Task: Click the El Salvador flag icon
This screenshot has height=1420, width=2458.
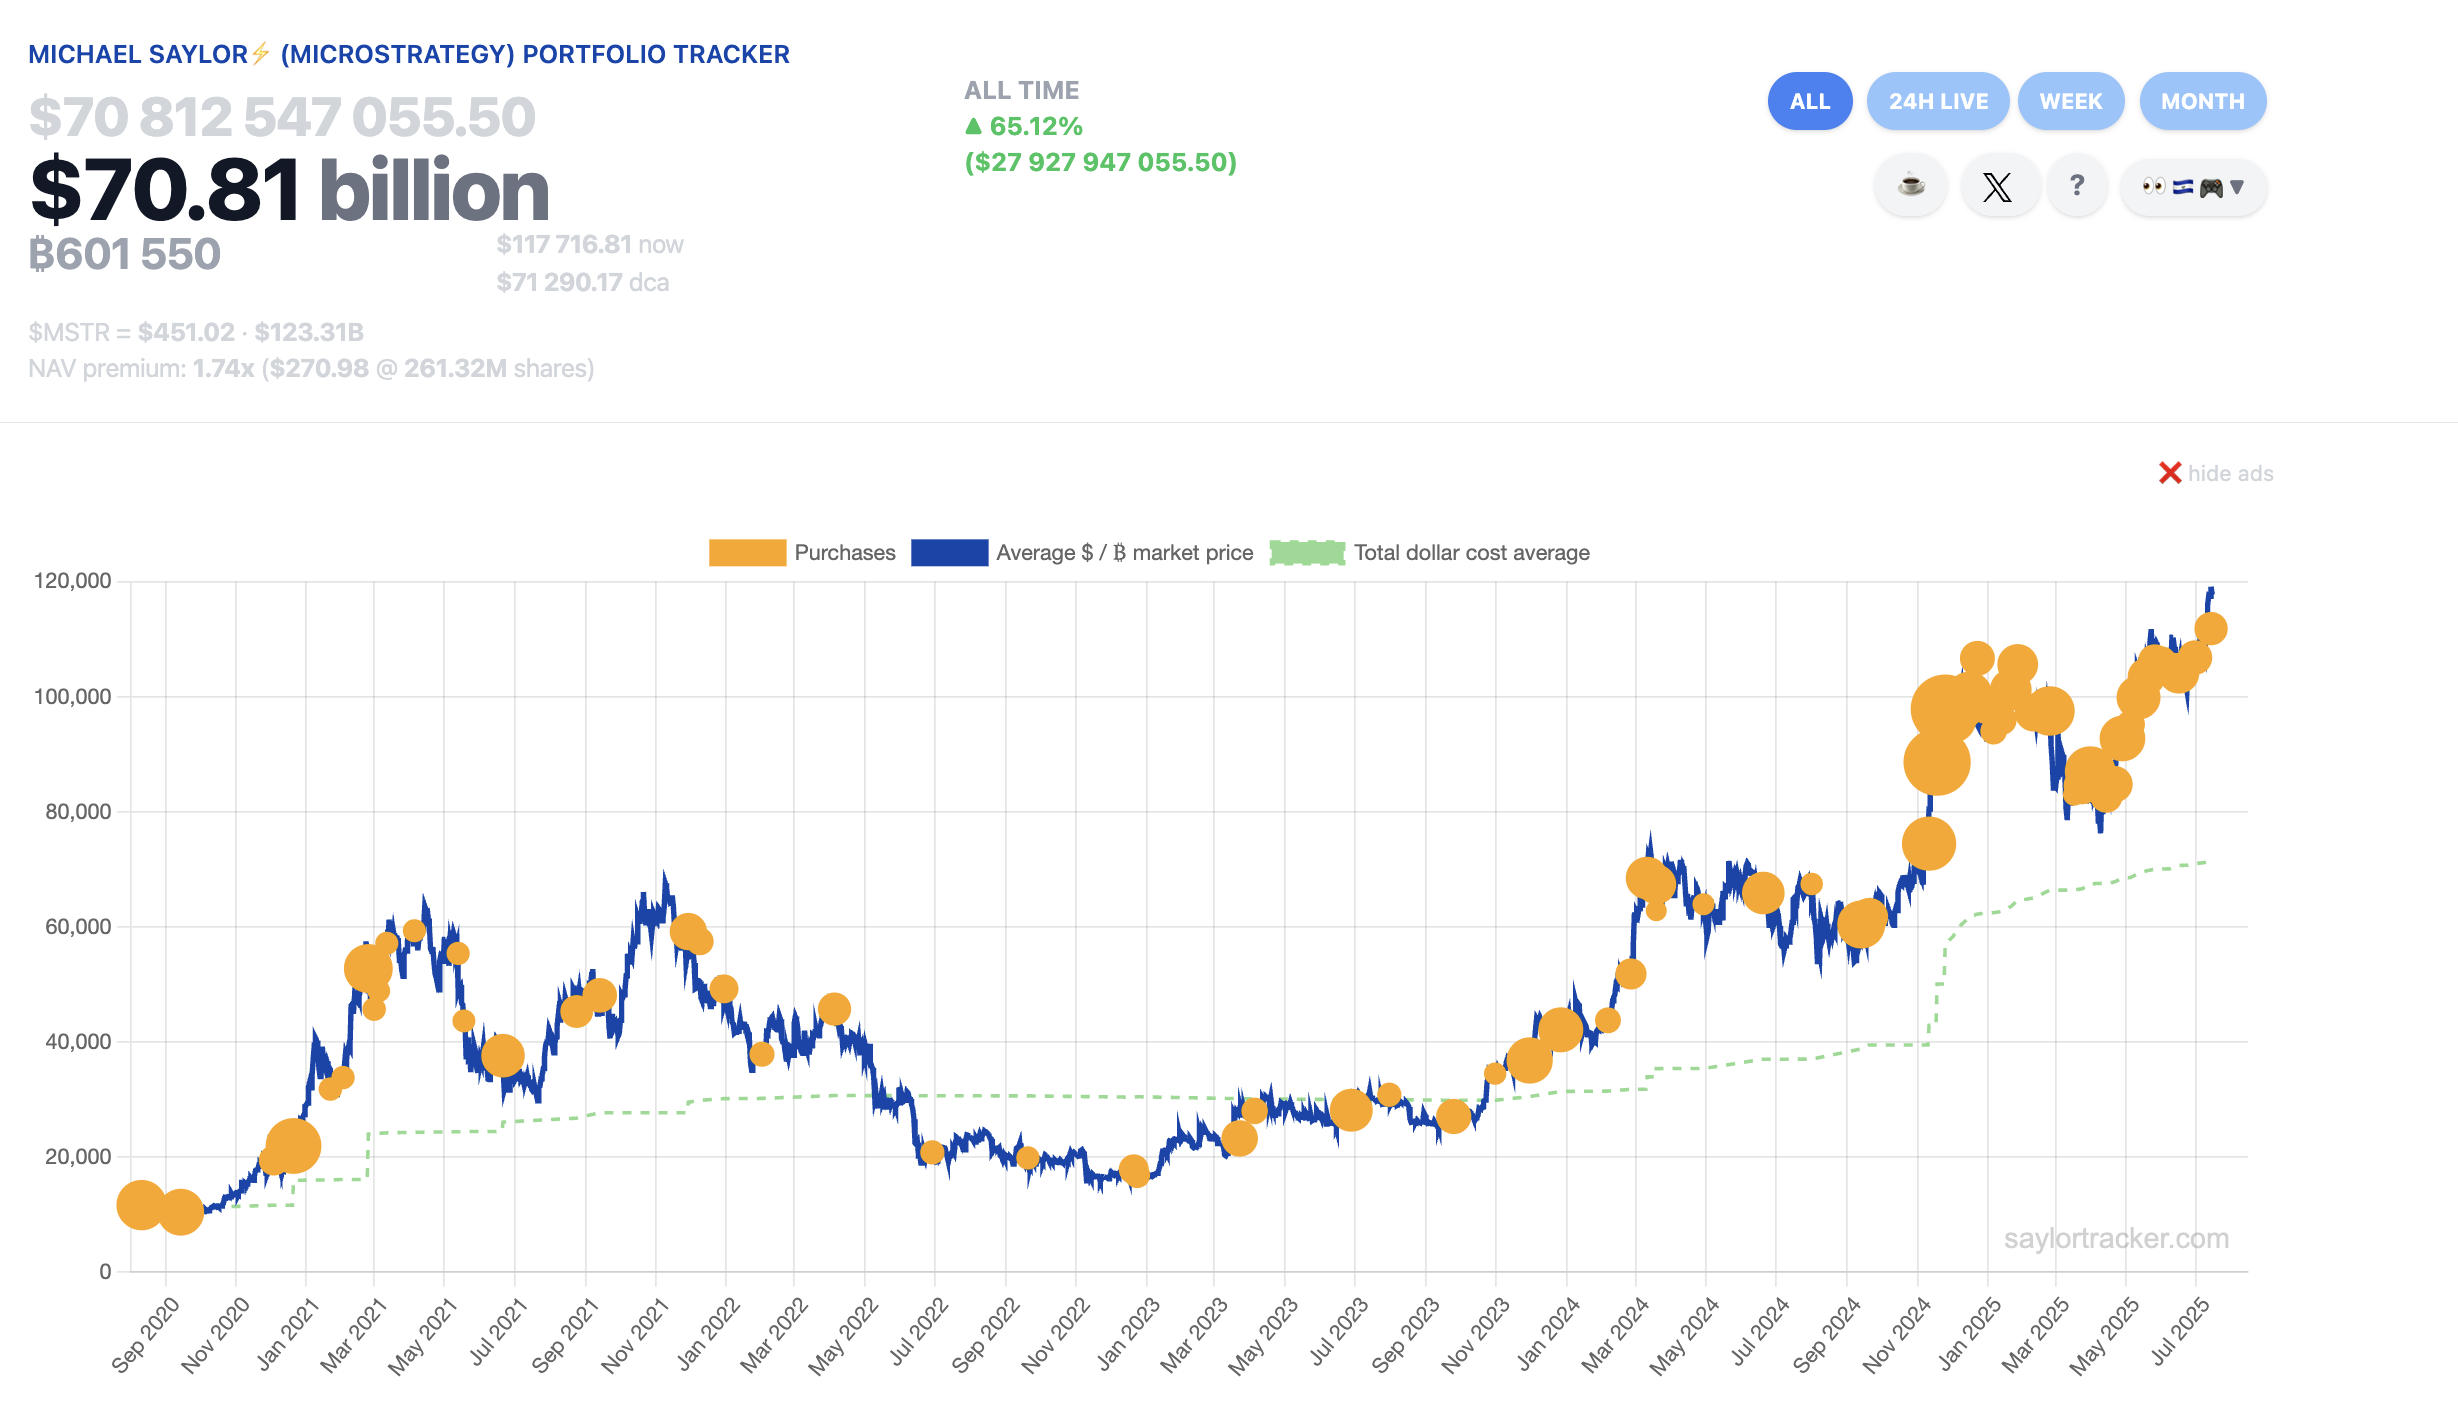Action: click(x=2182, y=186)
